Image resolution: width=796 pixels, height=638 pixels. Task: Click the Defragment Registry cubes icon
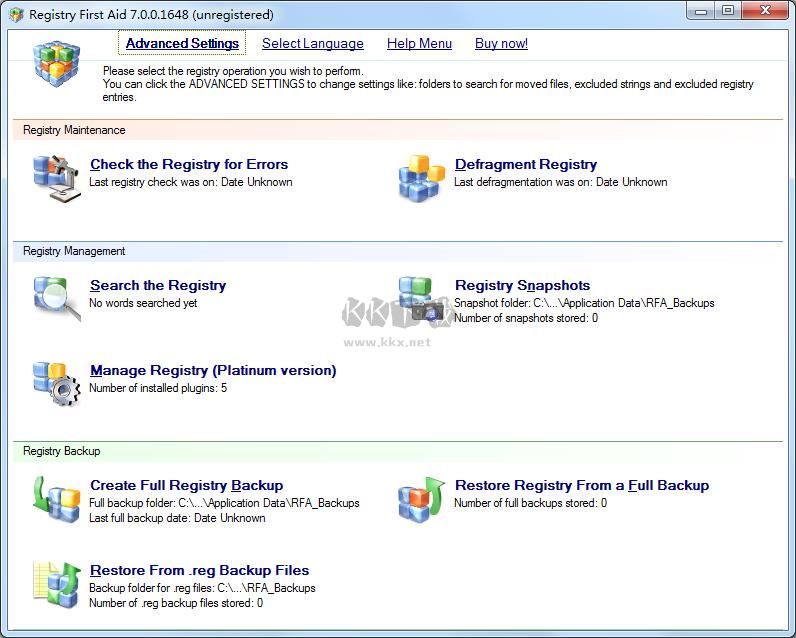point(421,178)
